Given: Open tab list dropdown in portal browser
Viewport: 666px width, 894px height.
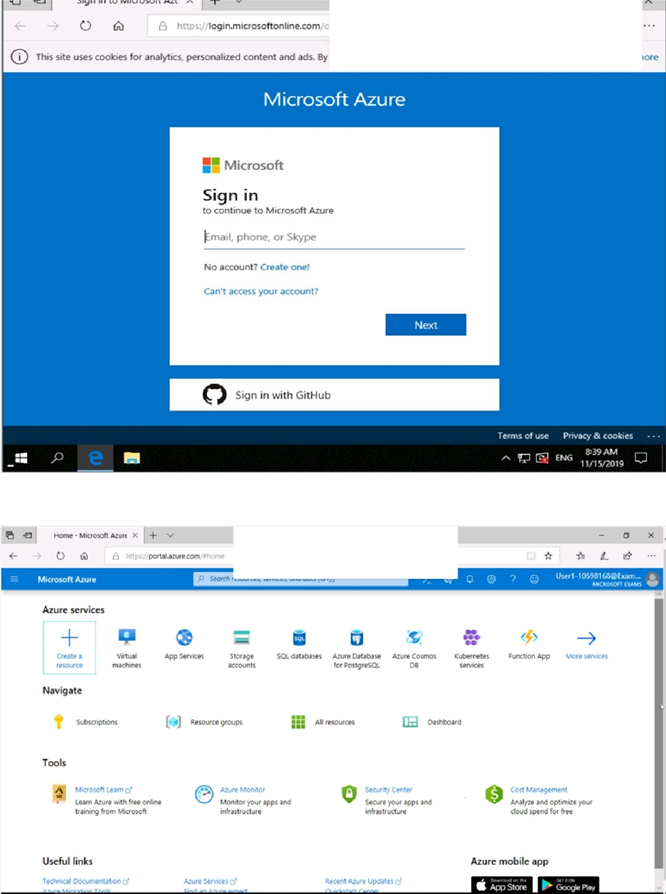Looking at the screenshot, I should [x=170, y=535].
